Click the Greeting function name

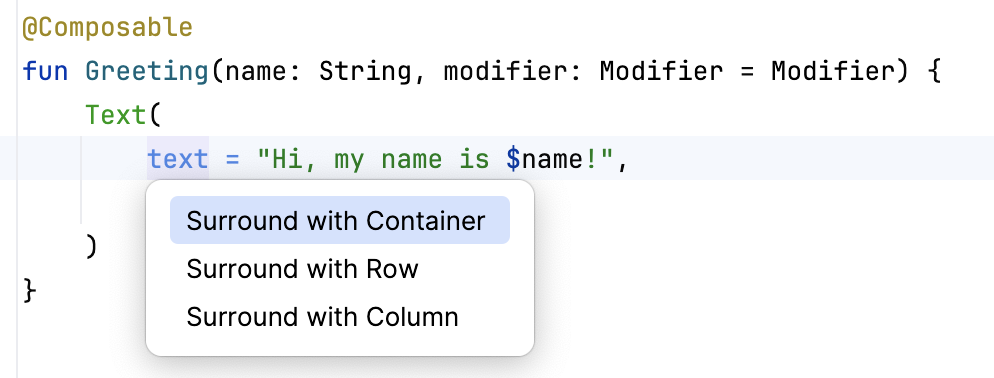[147, 71]
